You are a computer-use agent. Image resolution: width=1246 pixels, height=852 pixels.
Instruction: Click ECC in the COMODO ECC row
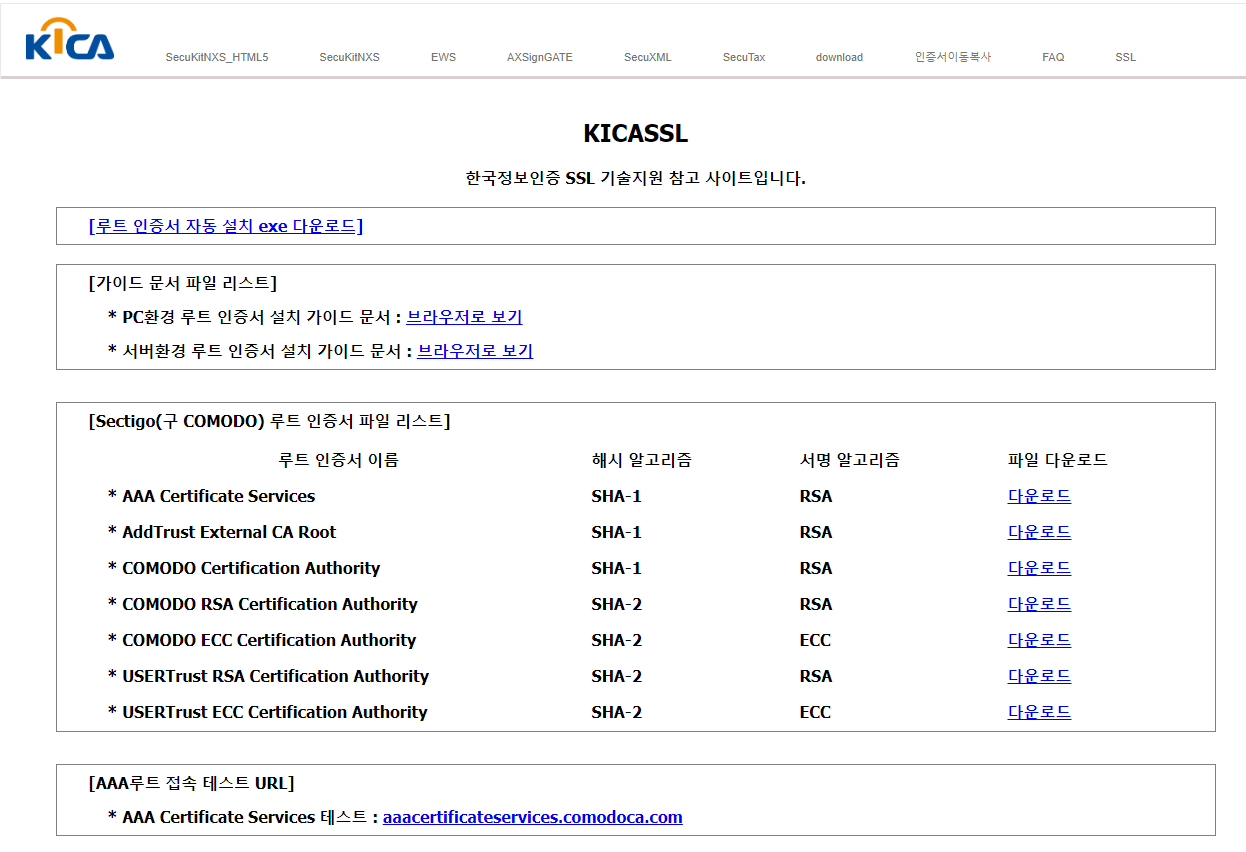pyautogui.click(x=815, y=640)
